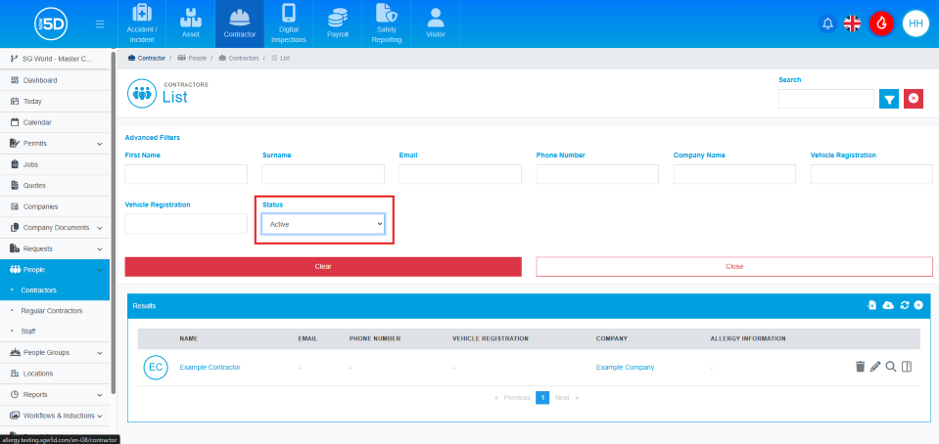This screenshot has height=444, width=939.
Task: Open Today in sidebar
Action: 55,101
